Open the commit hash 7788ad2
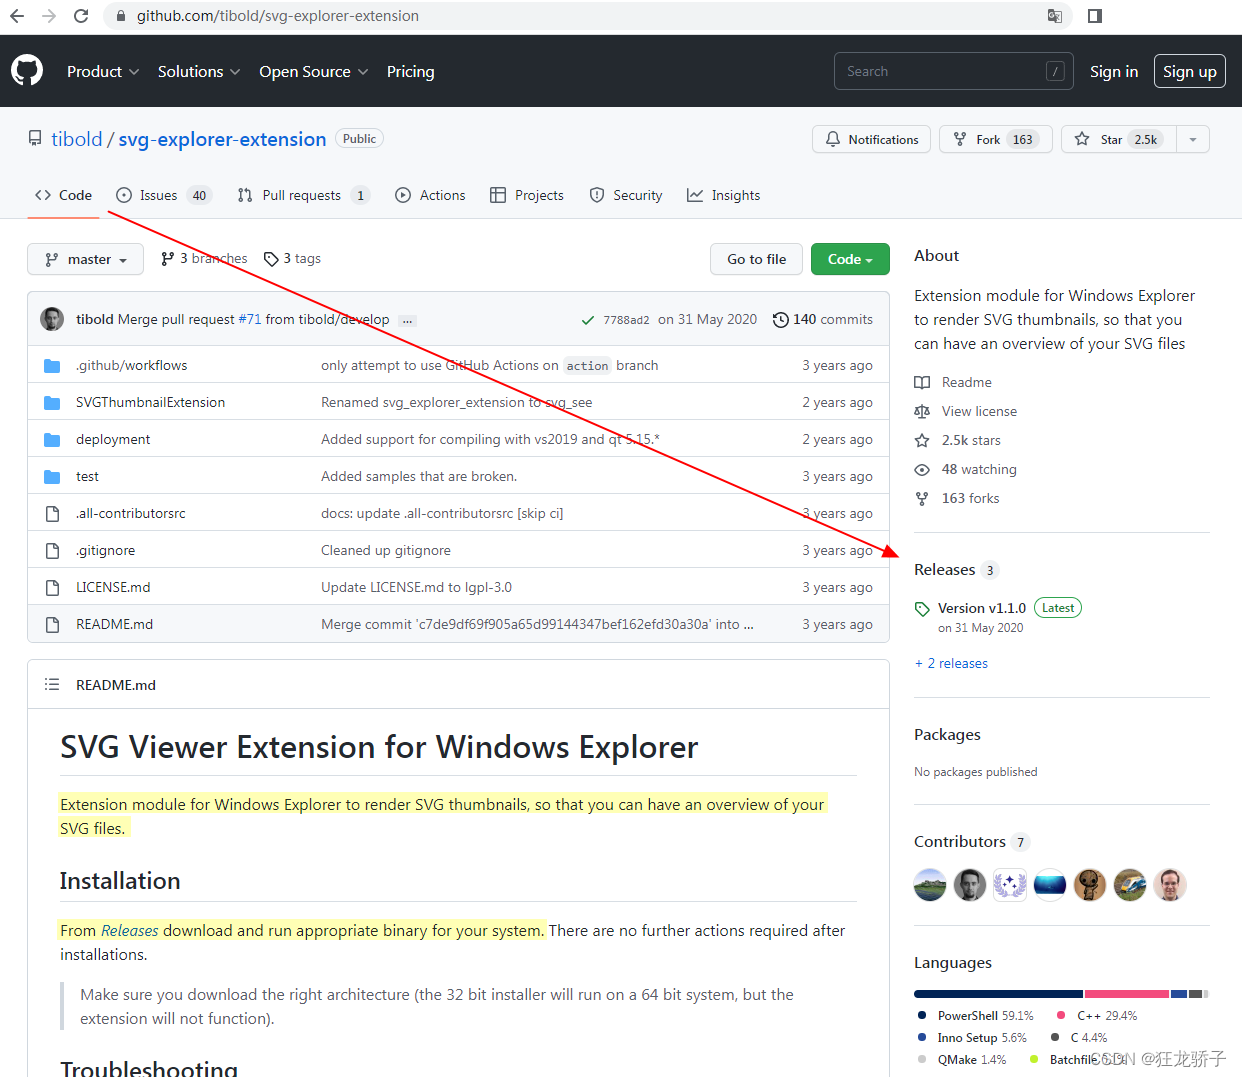The height and width of the screenshot is (1077, 1242). pos(626,320)
